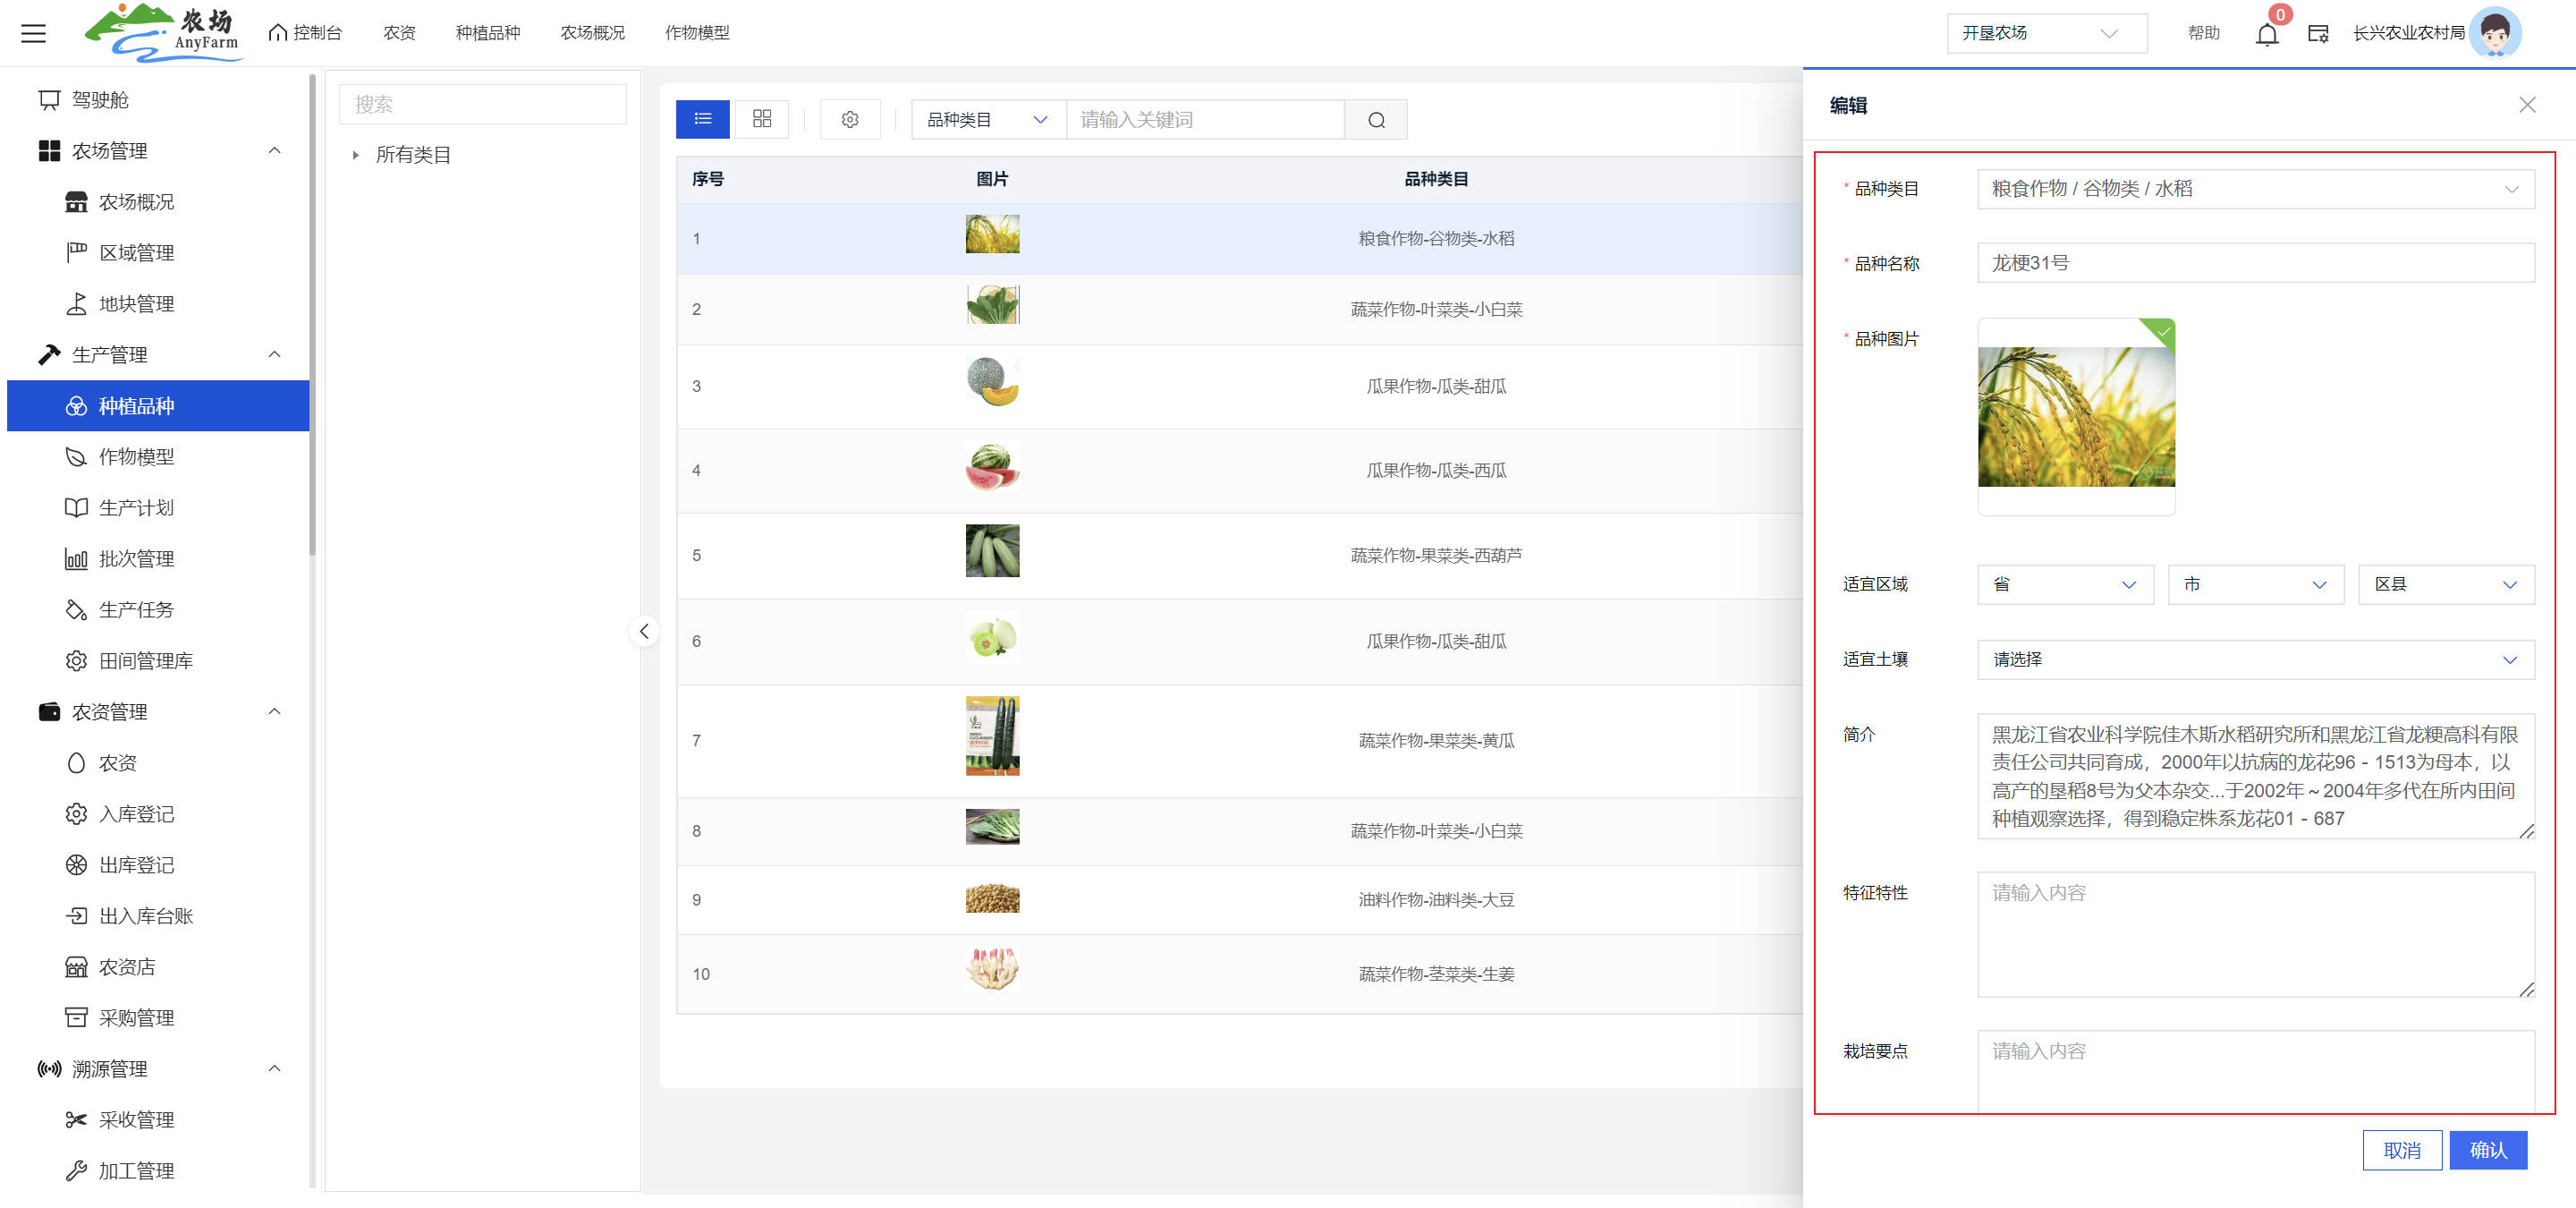Toggle the hamburger menu icon
2576x1208 pixels.
pyautogui.click(x=34, y=34)
